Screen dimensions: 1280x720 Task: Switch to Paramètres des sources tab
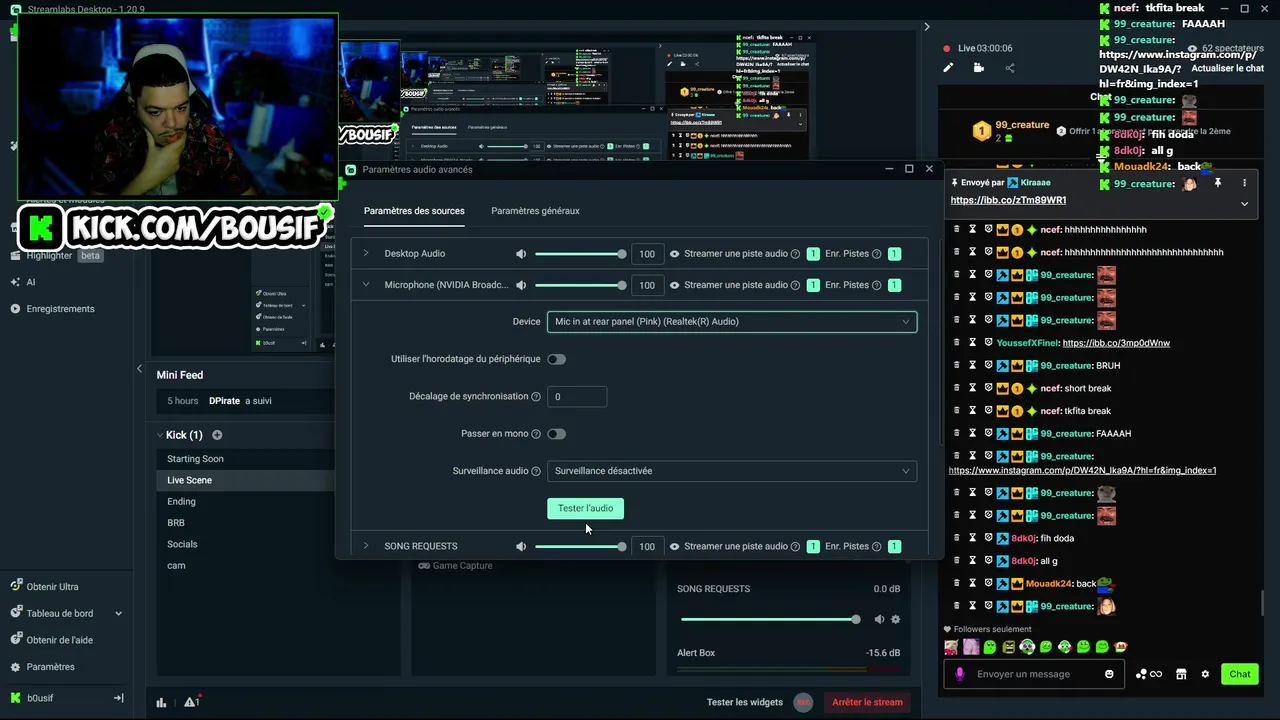tap(414, 211)
